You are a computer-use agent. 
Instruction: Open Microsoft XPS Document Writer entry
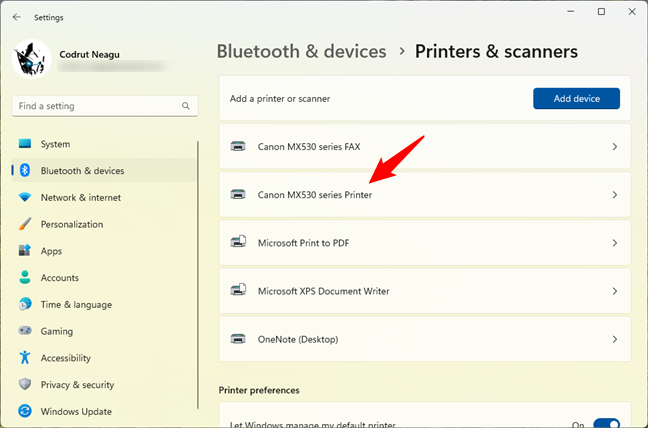point(424,291)
